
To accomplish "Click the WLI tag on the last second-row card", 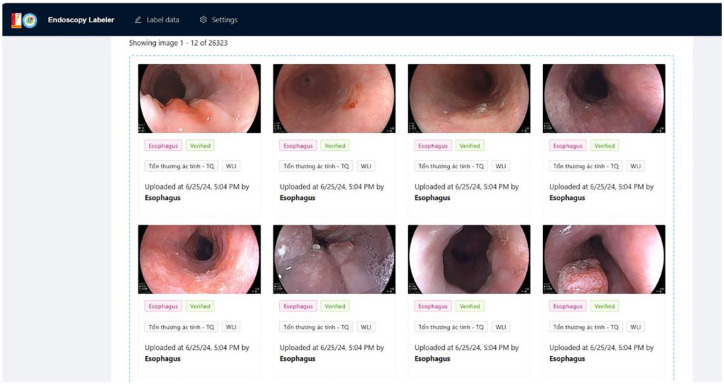I will pos(636,327).
